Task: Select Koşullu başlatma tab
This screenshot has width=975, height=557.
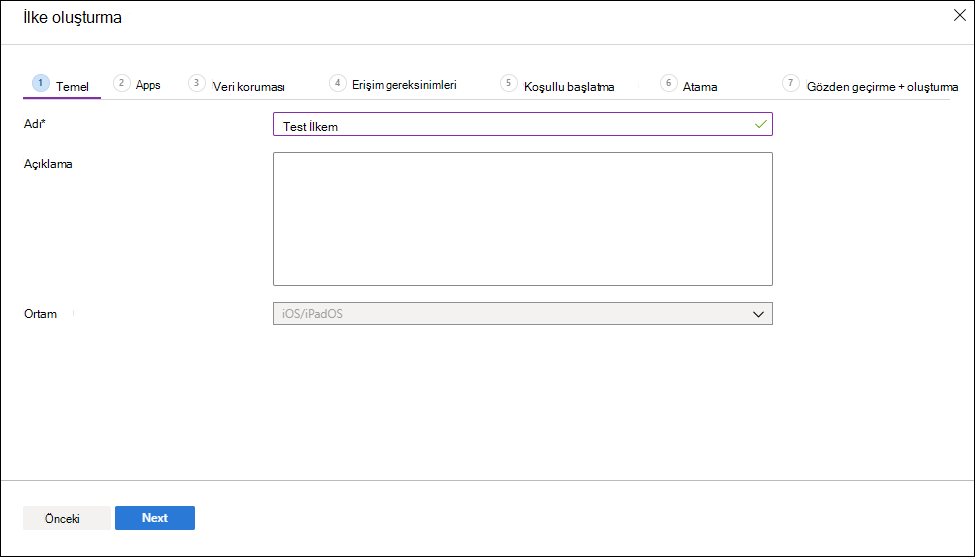Action: tap(558, 85)
